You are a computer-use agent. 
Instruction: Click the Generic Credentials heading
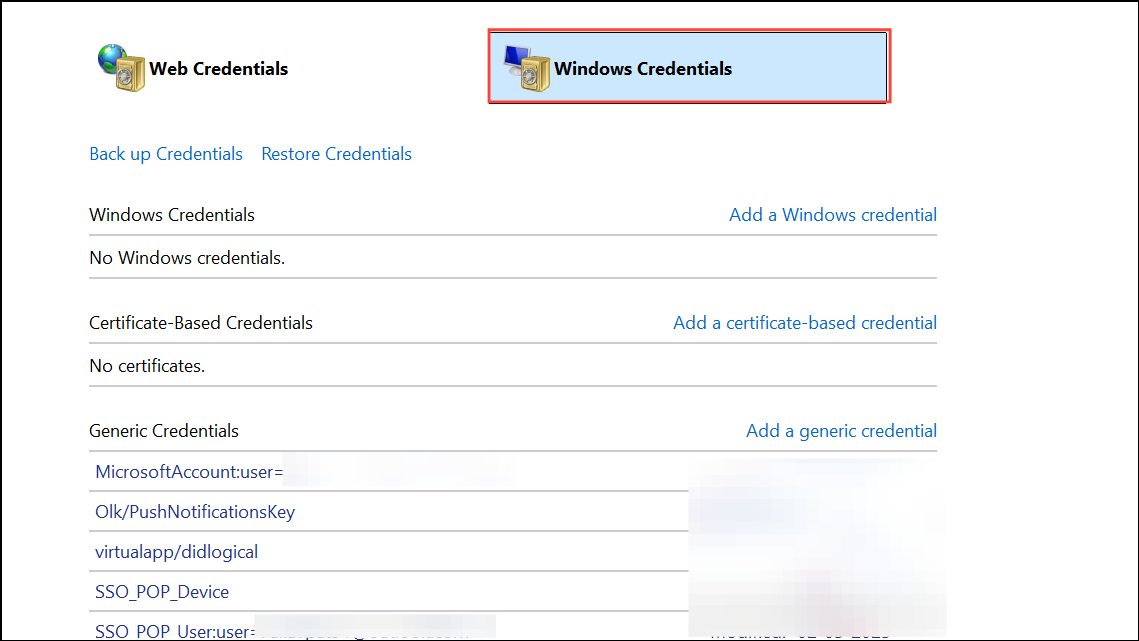(x=163, y=431)
